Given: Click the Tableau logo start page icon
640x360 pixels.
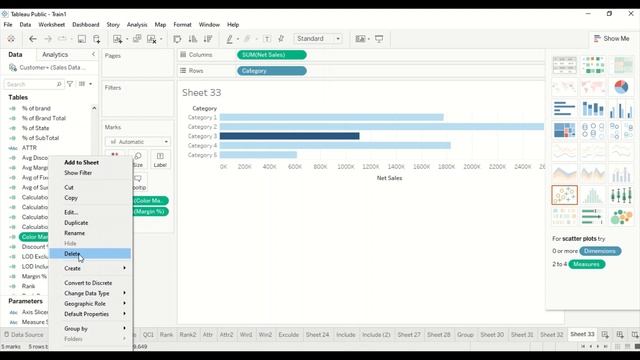Looking at the screenshot, I should (11, 39).
